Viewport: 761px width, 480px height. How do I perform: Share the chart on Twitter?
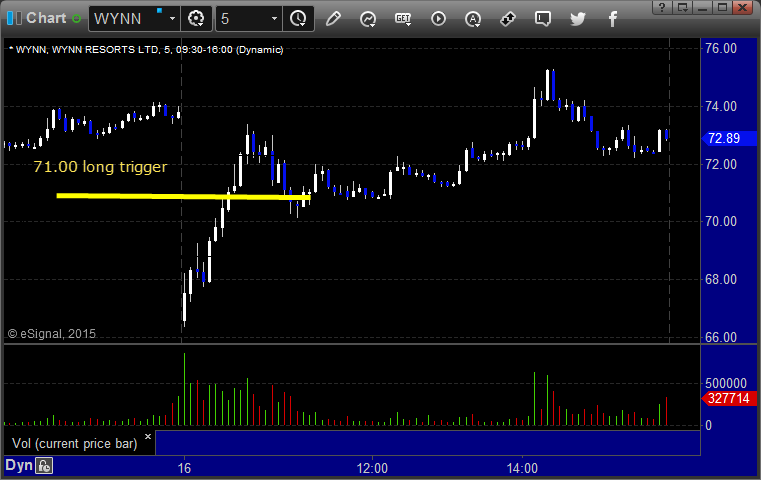tap(578, 19)
